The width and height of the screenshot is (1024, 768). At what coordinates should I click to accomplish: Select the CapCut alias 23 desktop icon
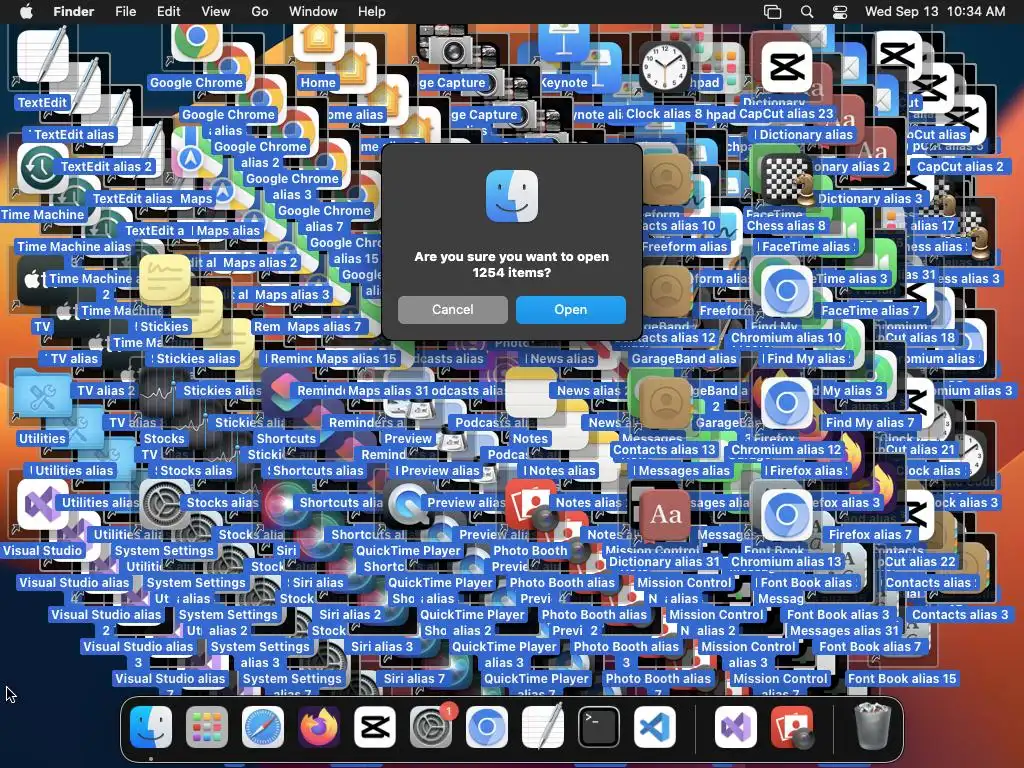click(x=786, y=67)
